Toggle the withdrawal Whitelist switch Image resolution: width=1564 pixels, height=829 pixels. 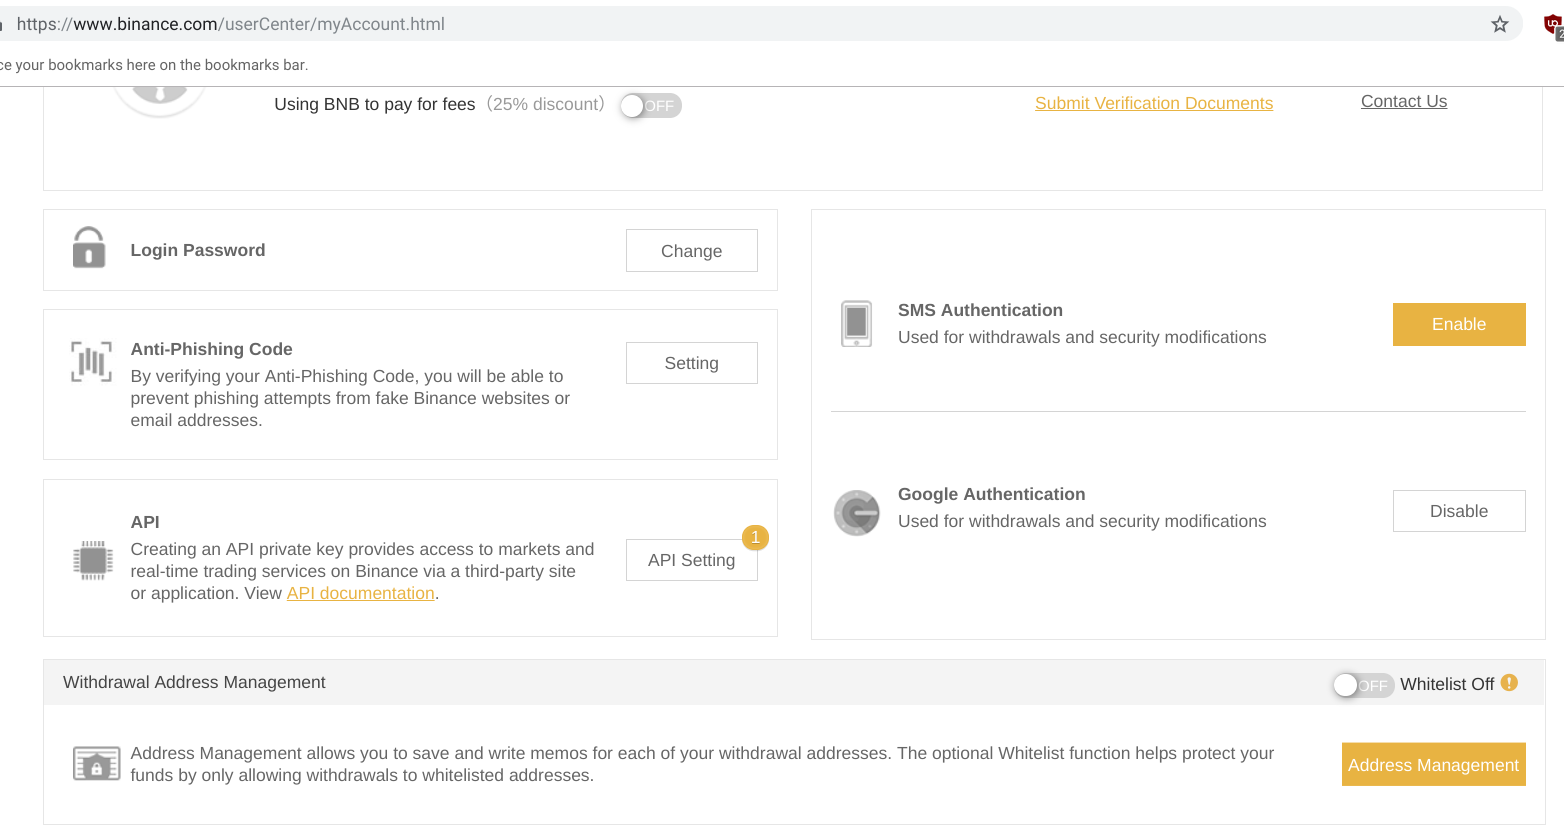click(1363, 685)
